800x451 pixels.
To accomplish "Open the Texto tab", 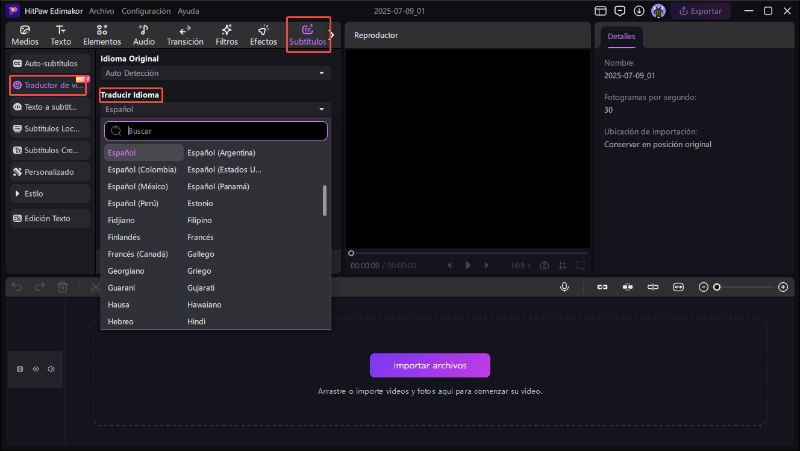I will (60, 35).
